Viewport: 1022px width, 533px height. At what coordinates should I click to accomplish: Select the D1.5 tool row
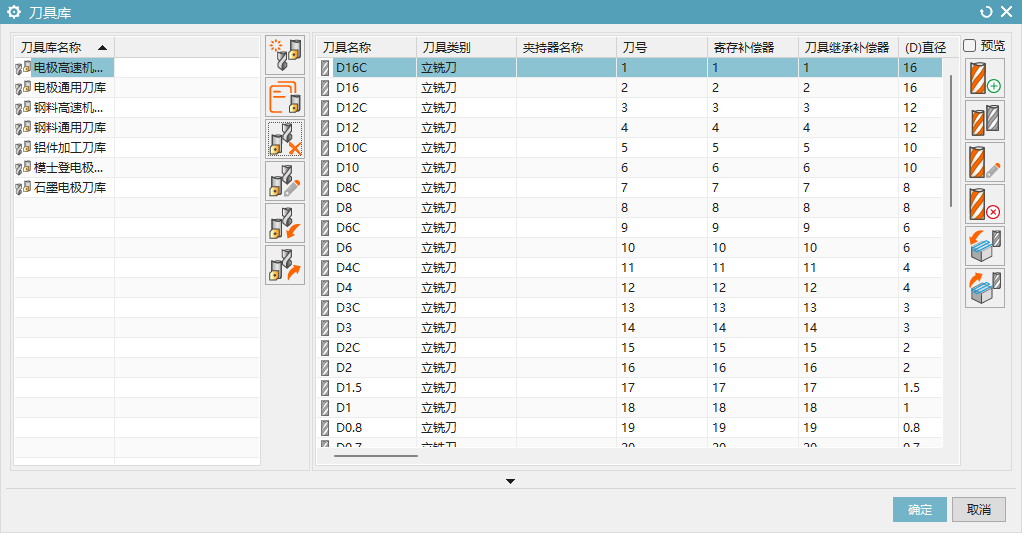[630, 388]
